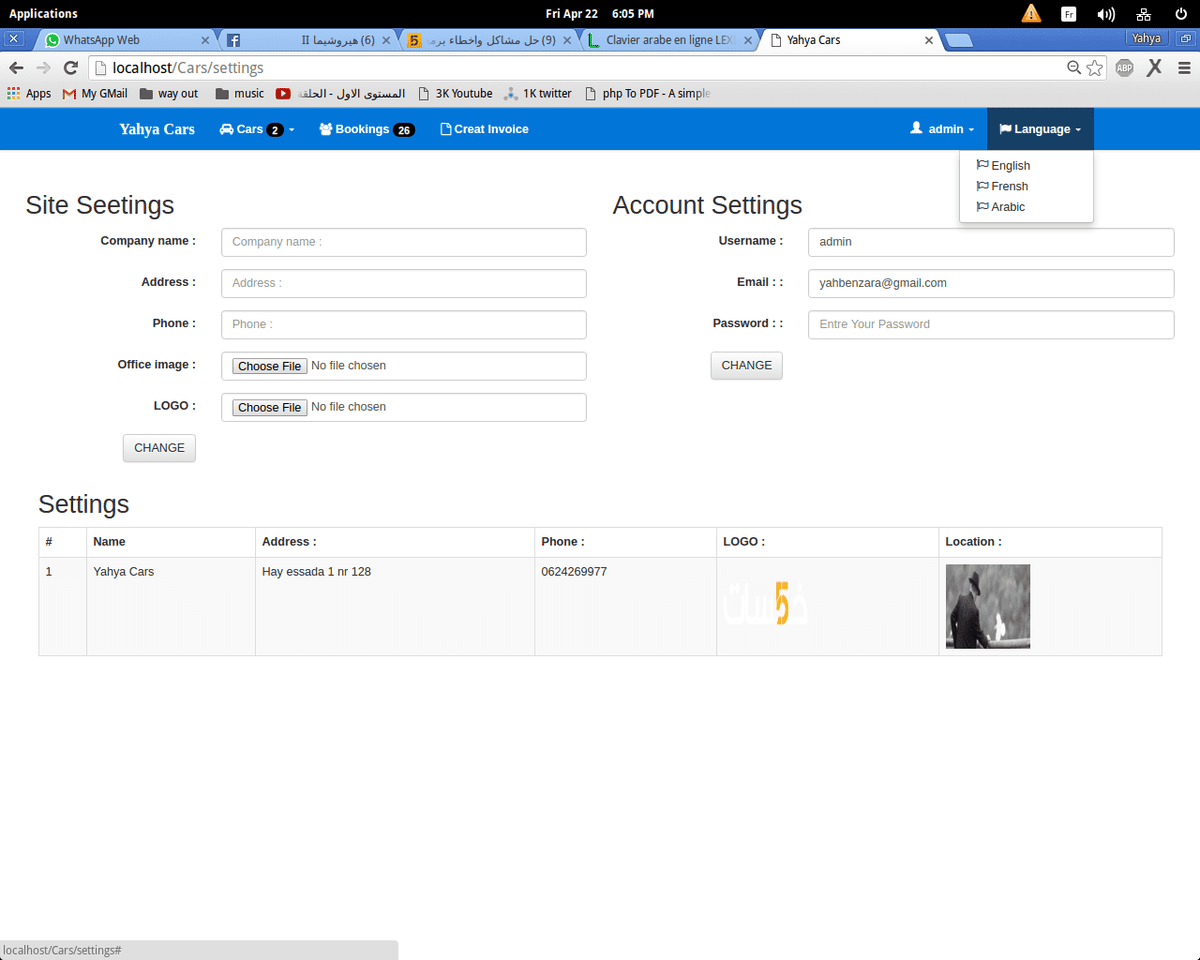Click the Company name input field
The width and height of the screenshot is (1200, 960).
(403, 242)
